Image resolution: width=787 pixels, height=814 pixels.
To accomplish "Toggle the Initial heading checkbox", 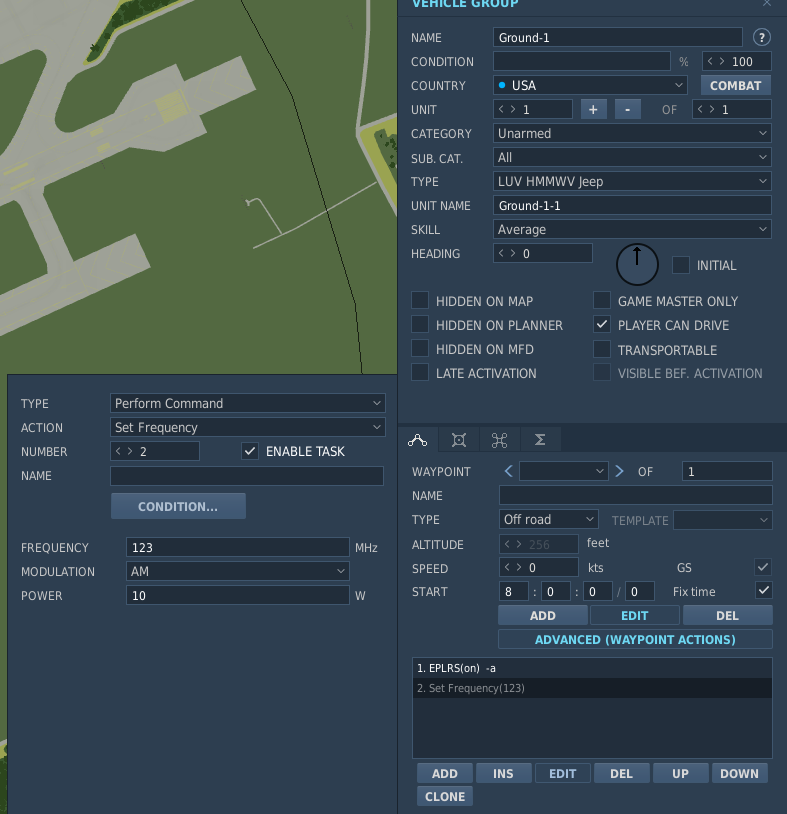I will (x=681, y=265).
